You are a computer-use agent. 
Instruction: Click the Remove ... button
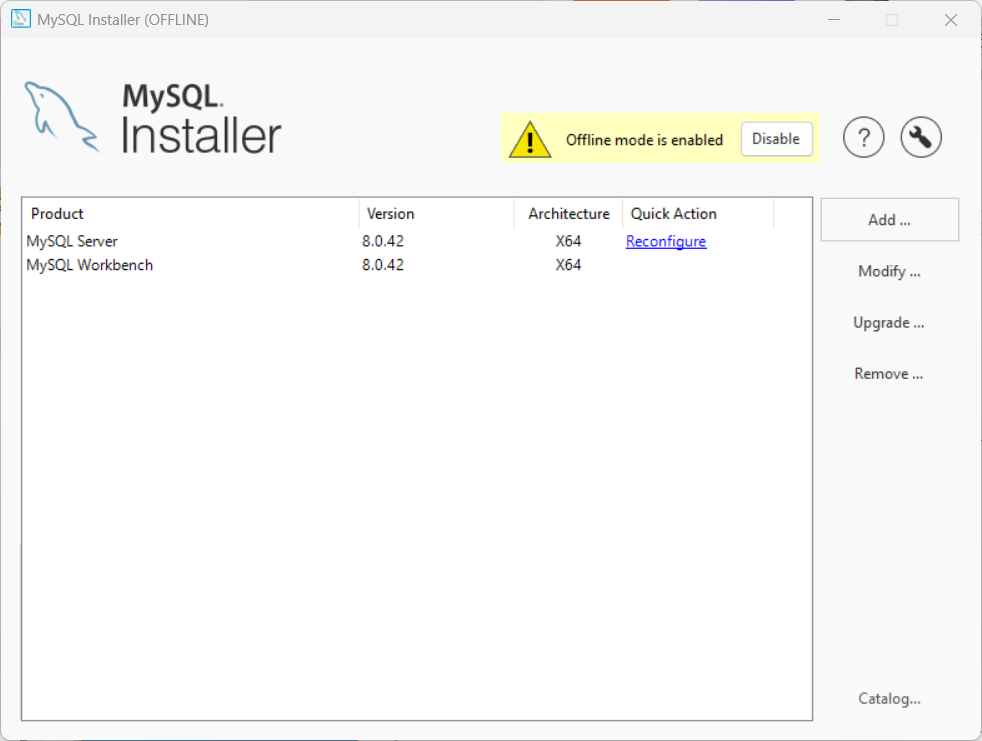889,374
